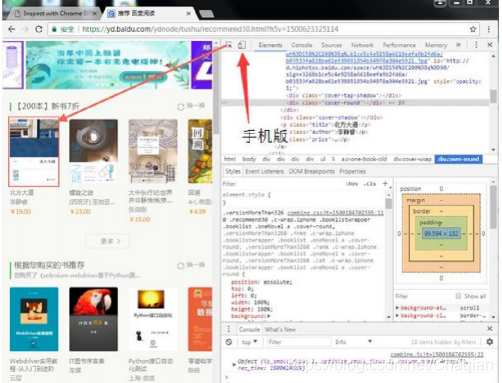
Task: Open the Memory tab
Action: (436, 45)
